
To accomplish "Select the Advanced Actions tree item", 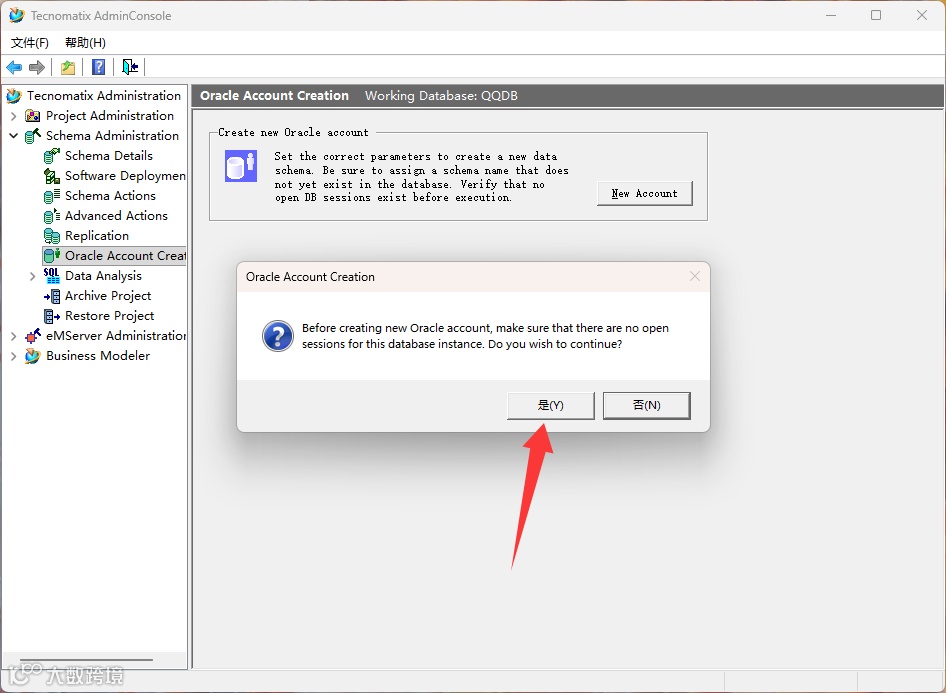I will coord(116,215).
